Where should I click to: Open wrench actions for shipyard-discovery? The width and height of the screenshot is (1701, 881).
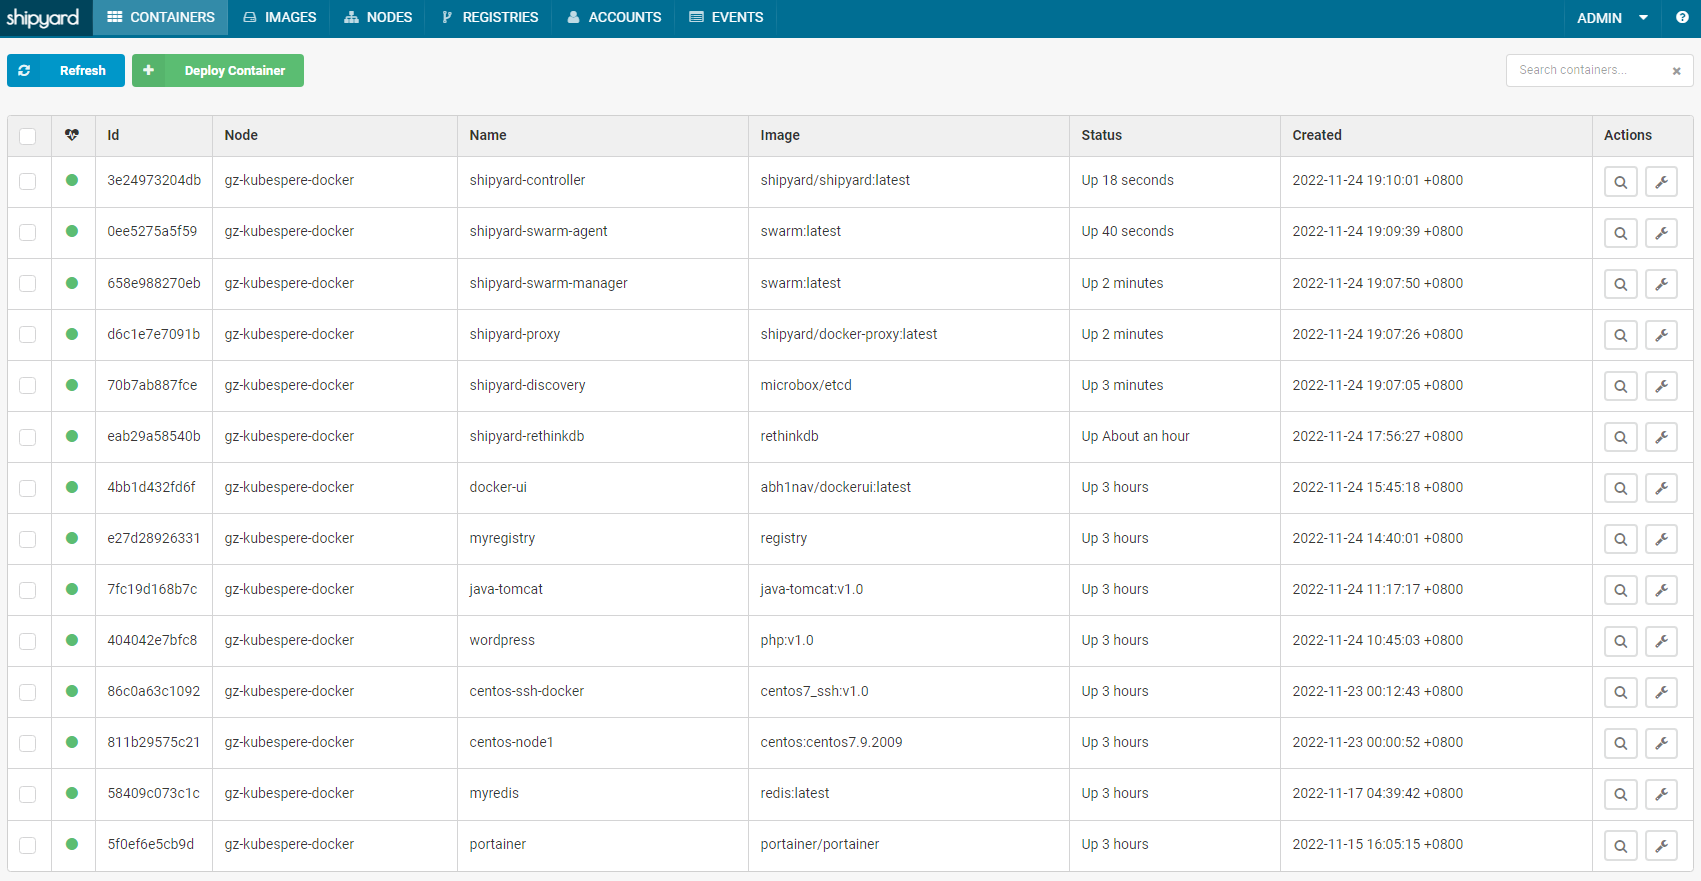[1661, 386]
